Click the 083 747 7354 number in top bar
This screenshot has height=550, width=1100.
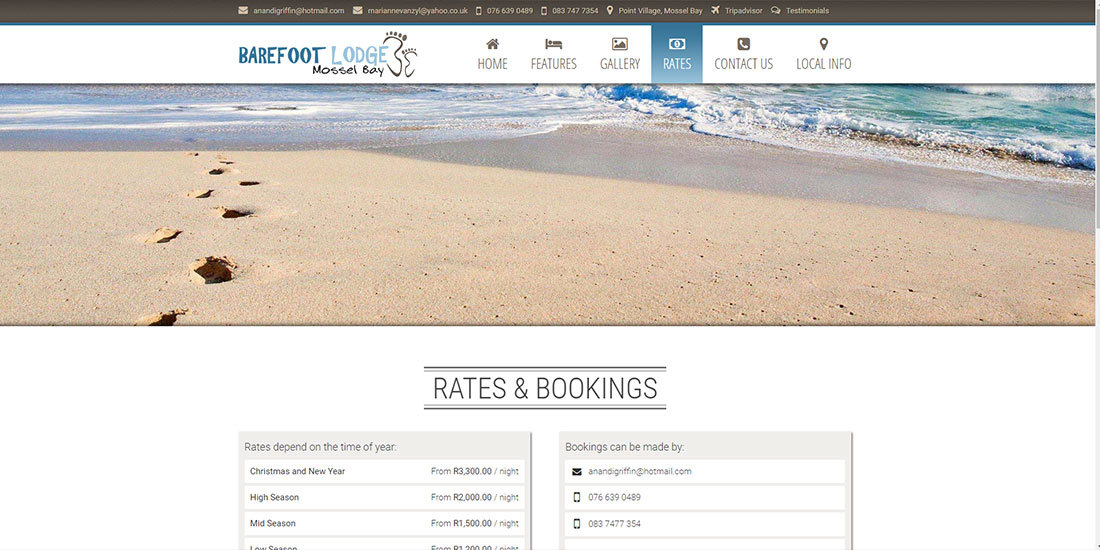pyautogui.click(x=575, y=11)
